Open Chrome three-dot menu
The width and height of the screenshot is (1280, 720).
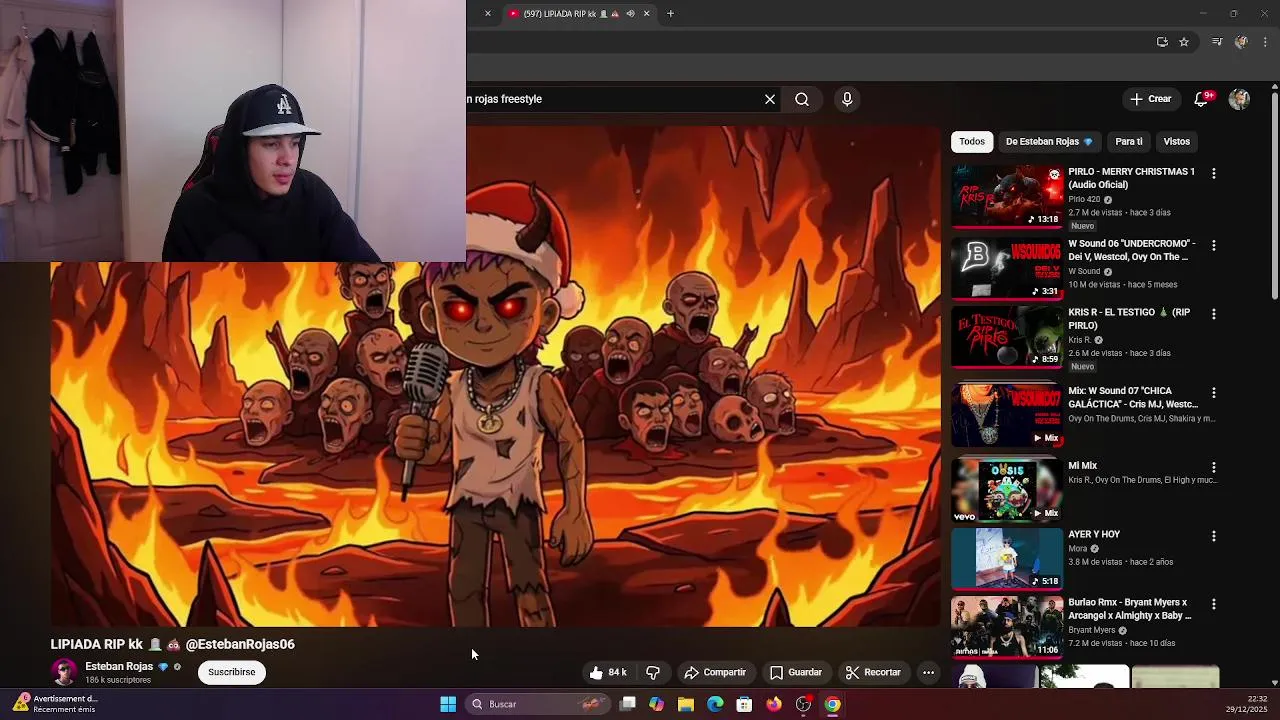(1265, 42)
